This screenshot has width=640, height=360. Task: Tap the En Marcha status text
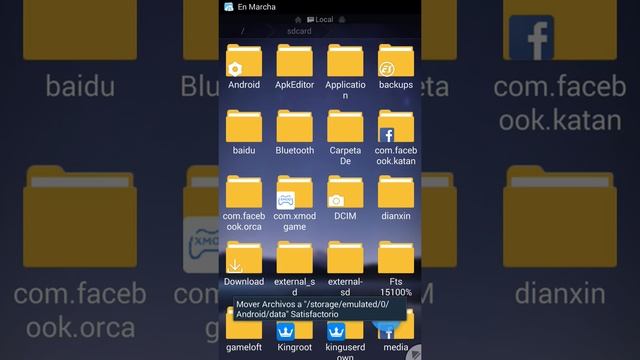click(256, 7)
